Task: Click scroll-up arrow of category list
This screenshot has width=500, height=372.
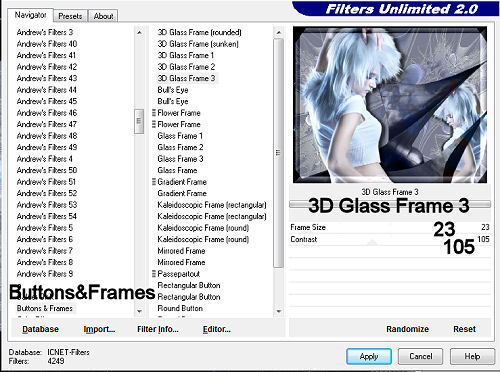Action: 139,32
